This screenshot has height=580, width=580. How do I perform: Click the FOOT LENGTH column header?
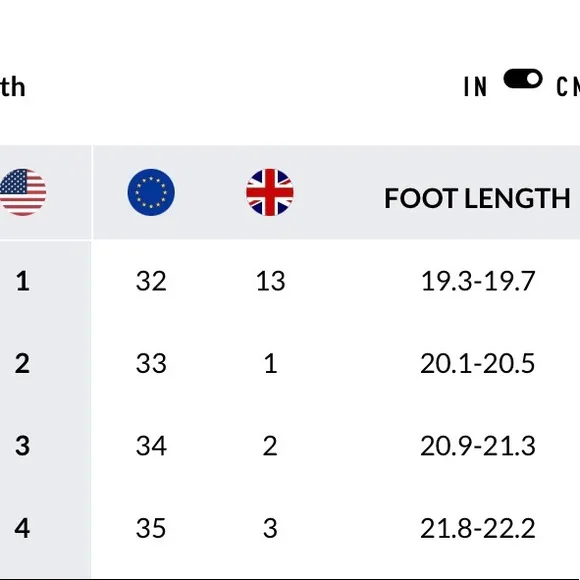(477, 198)
